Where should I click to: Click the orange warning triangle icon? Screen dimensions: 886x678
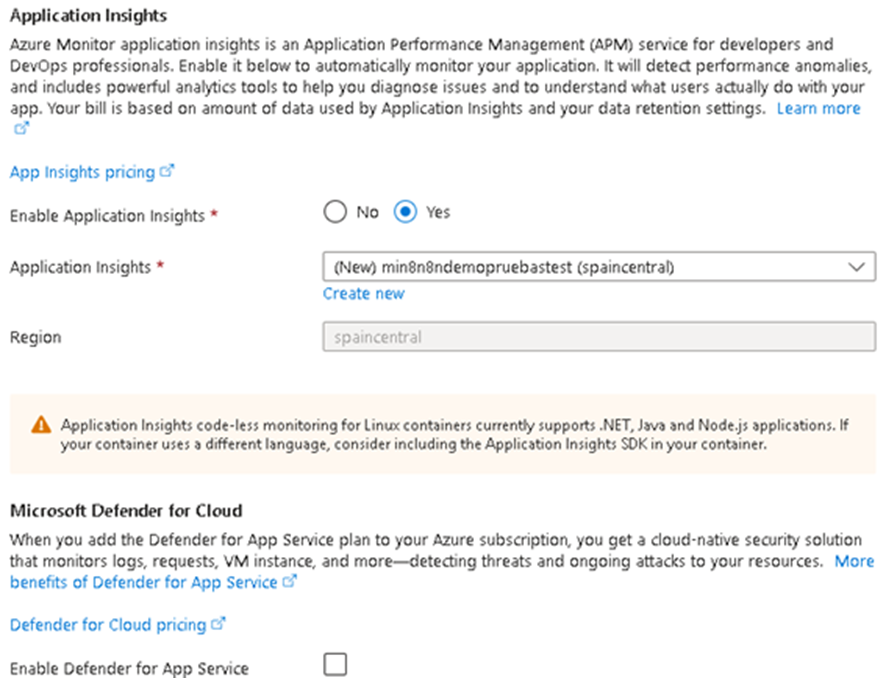[40, 425]
